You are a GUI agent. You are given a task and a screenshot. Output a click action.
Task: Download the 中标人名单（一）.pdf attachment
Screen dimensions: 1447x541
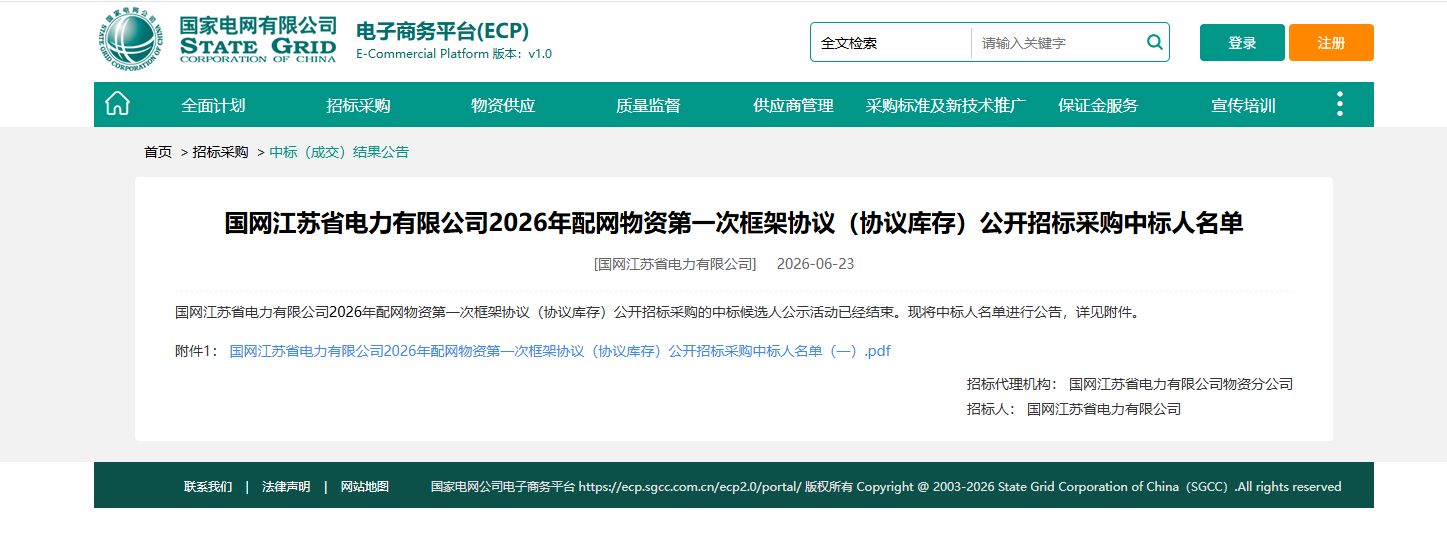(560, 351)
